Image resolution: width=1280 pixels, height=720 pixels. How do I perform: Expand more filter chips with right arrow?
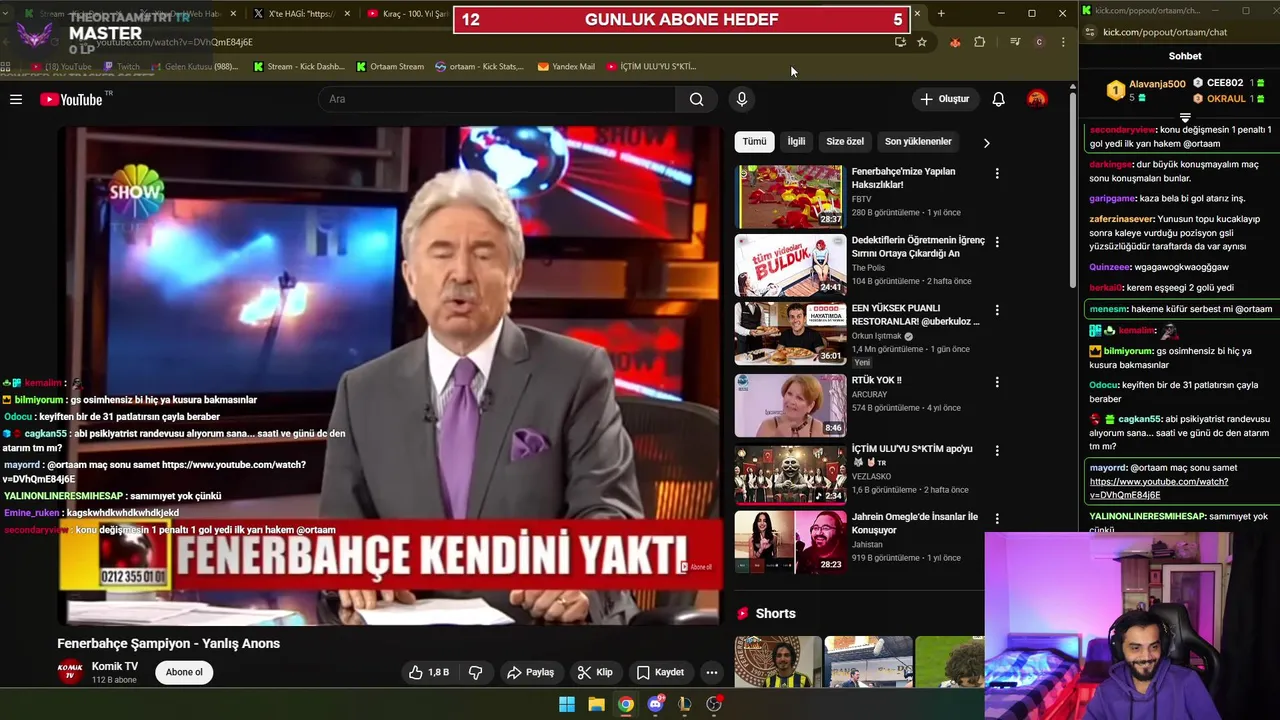click(986, 142)
